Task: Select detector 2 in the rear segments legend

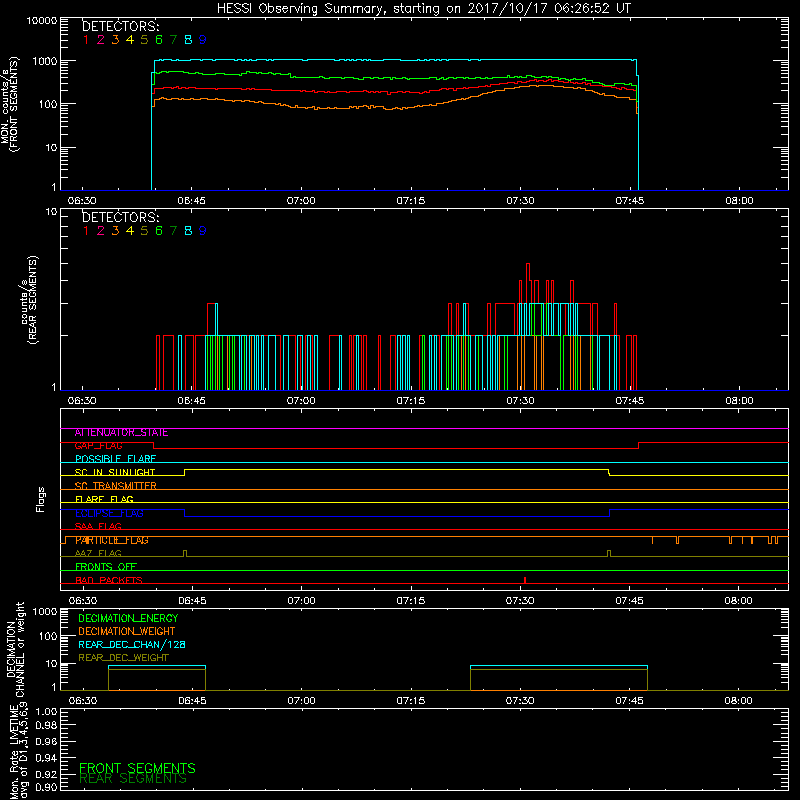Action: pos(101,231)
